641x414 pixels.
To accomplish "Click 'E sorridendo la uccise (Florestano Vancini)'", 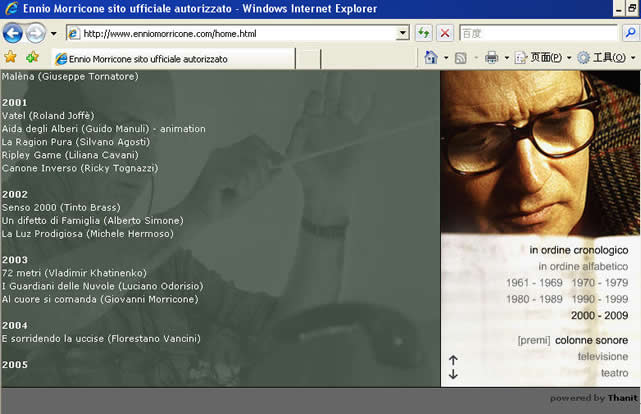I will [x=101, y=338].
